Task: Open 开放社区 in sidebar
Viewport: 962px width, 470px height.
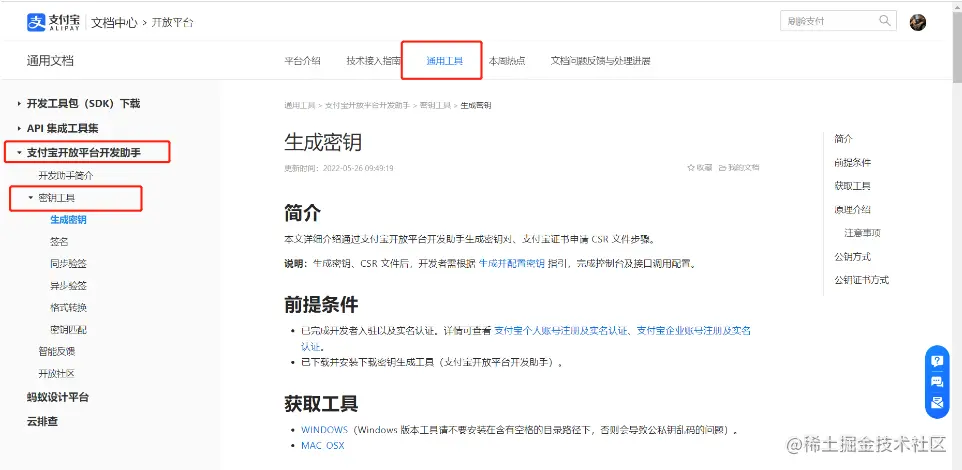Action: pyautogui.click(x=56, y=374)
